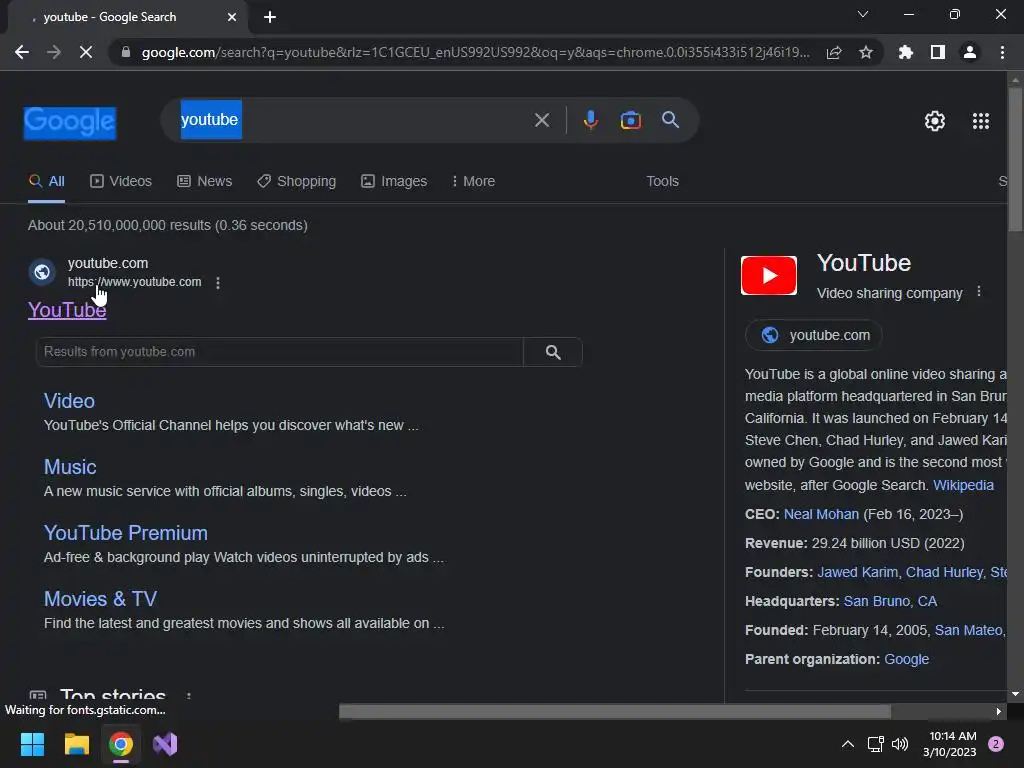The height and width of the screenshot is (768, 1024).
Task: Start a voice search with microphone
Action: click(590, 120)
